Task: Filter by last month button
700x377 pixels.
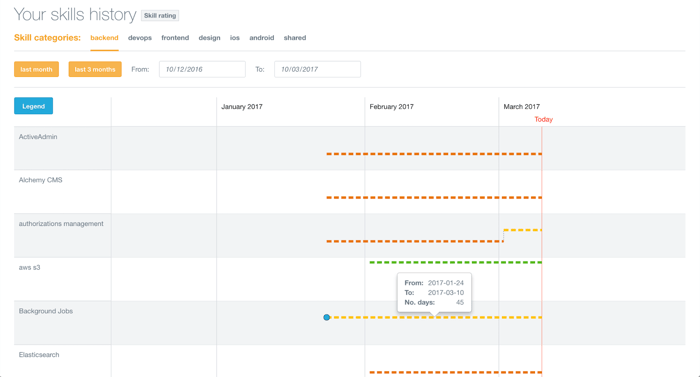Action: pos(36,69)
